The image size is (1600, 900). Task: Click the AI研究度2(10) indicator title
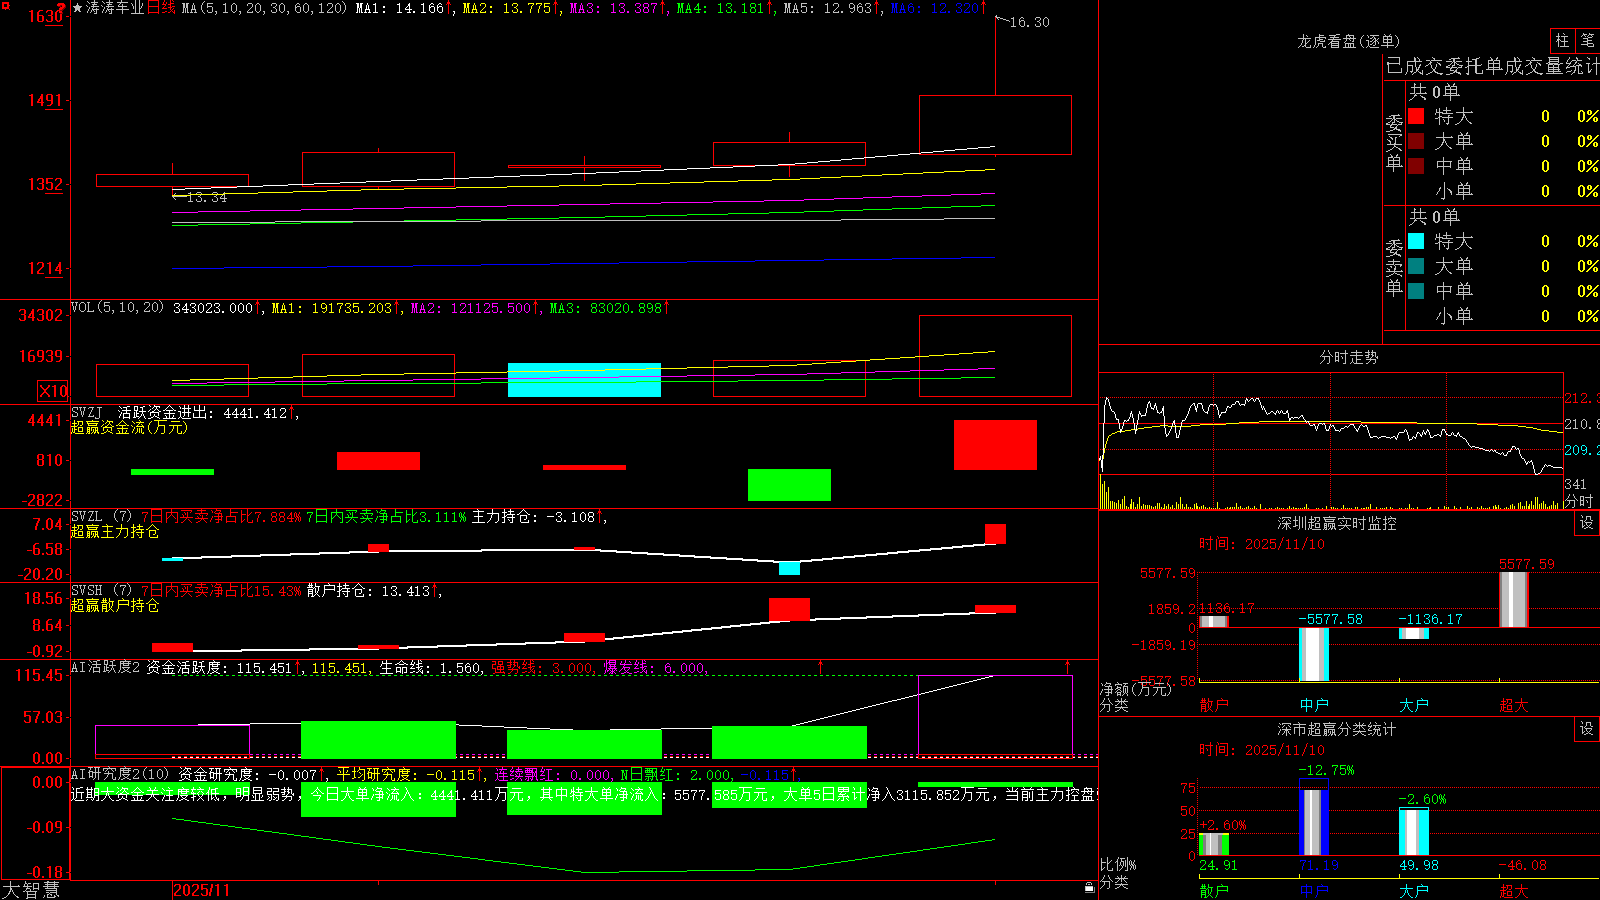120,774
